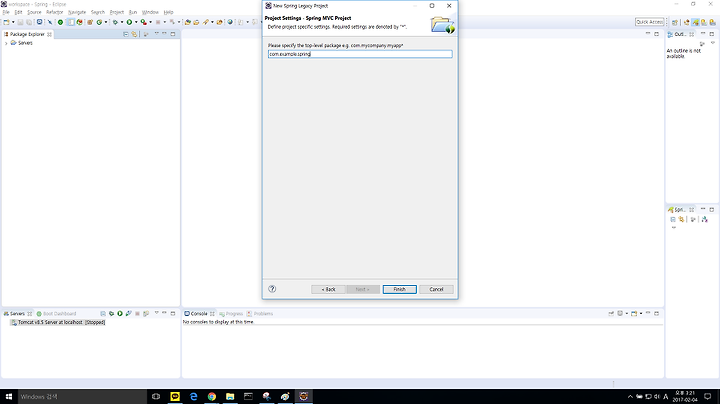Click the Open Perspective toolbar icon

coord(675,22)
